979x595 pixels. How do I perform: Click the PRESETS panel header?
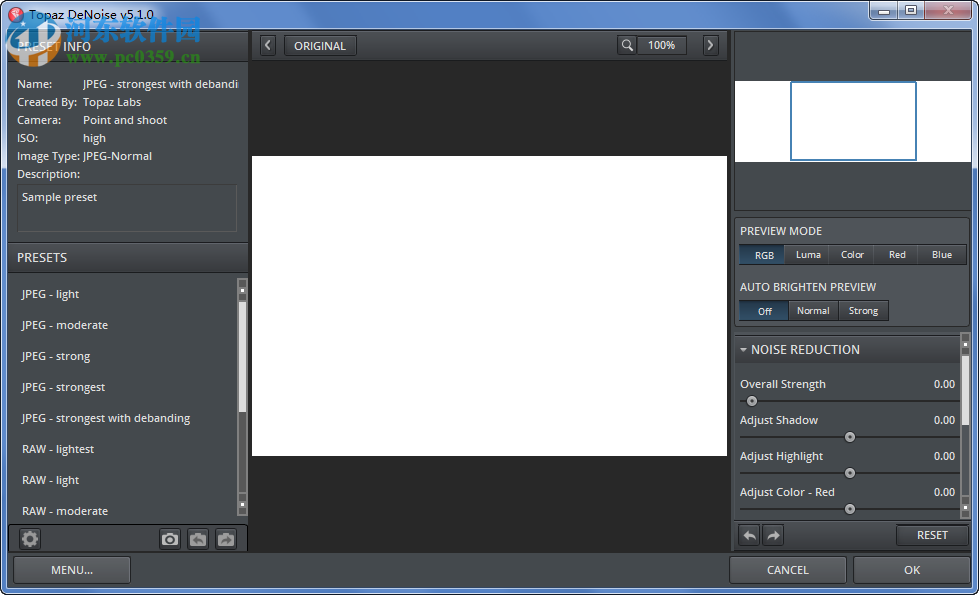[x=127, y=258]
